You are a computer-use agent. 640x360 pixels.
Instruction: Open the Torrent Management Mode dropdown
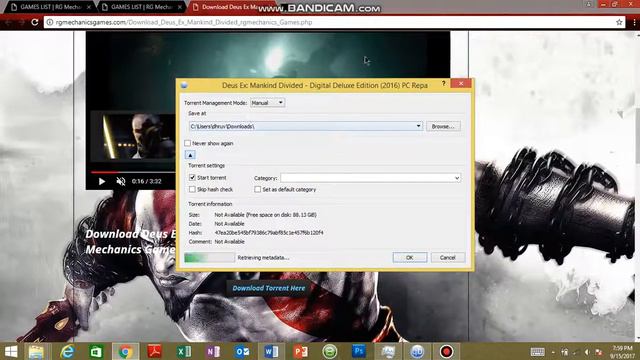coord(267,103)
